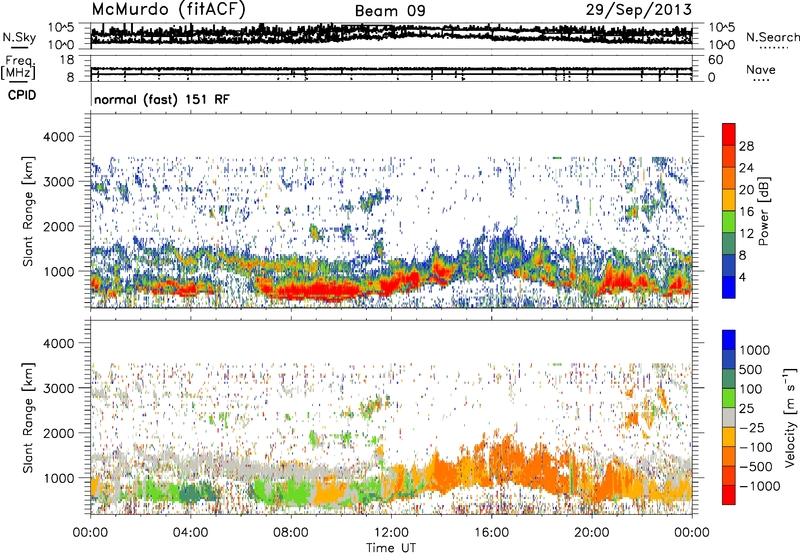Click the 'CPID' label

22,95
